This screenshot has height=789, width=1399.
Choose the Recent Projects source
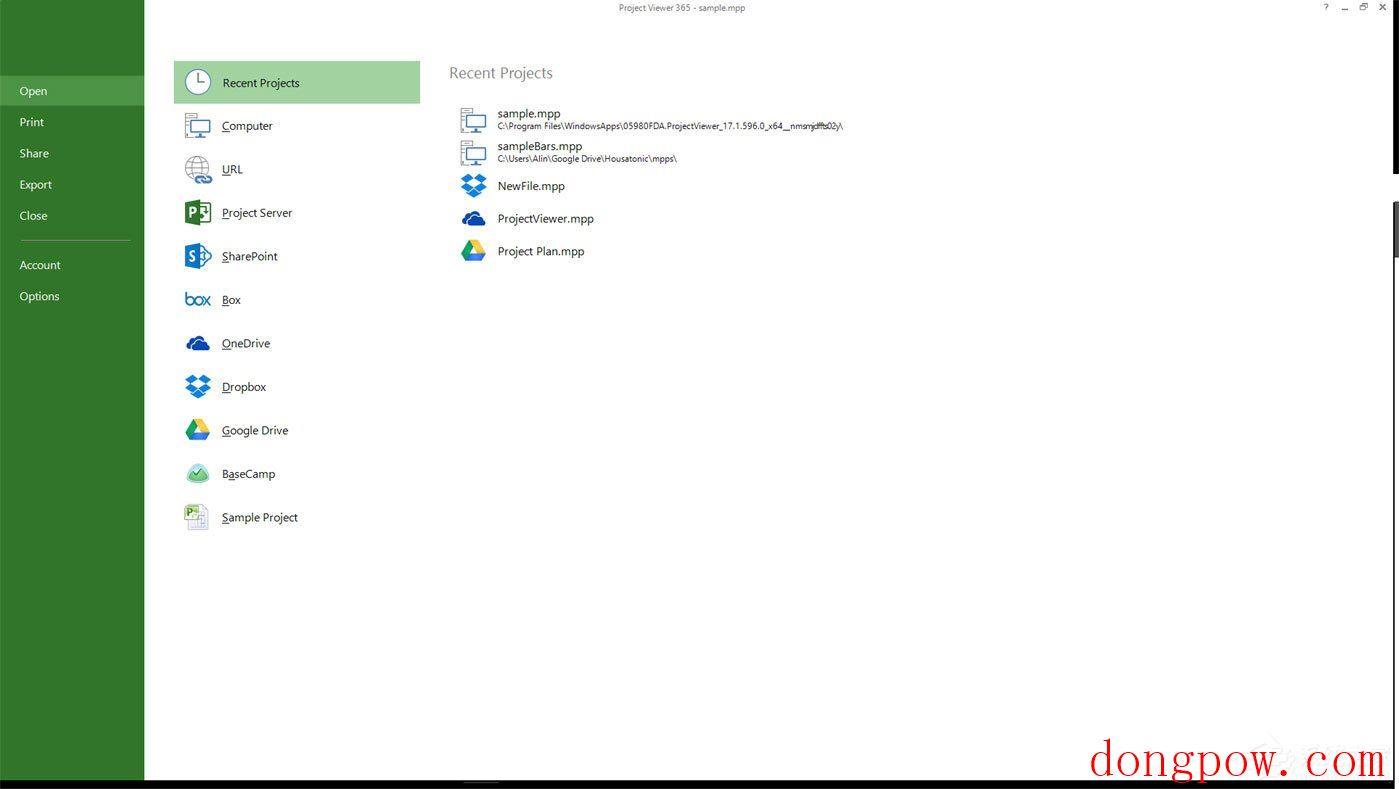click(297, 82)
